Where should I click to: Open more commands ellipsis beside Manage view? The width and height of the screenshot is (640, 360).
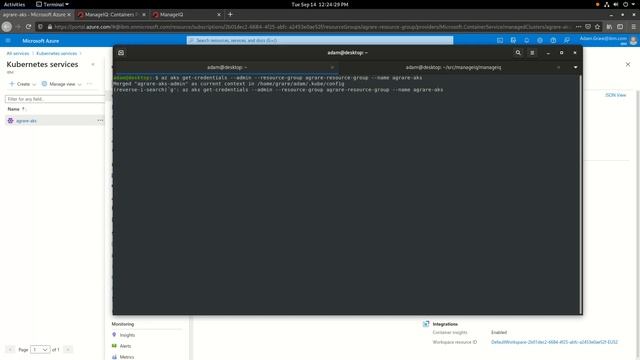tap(89, 84)
